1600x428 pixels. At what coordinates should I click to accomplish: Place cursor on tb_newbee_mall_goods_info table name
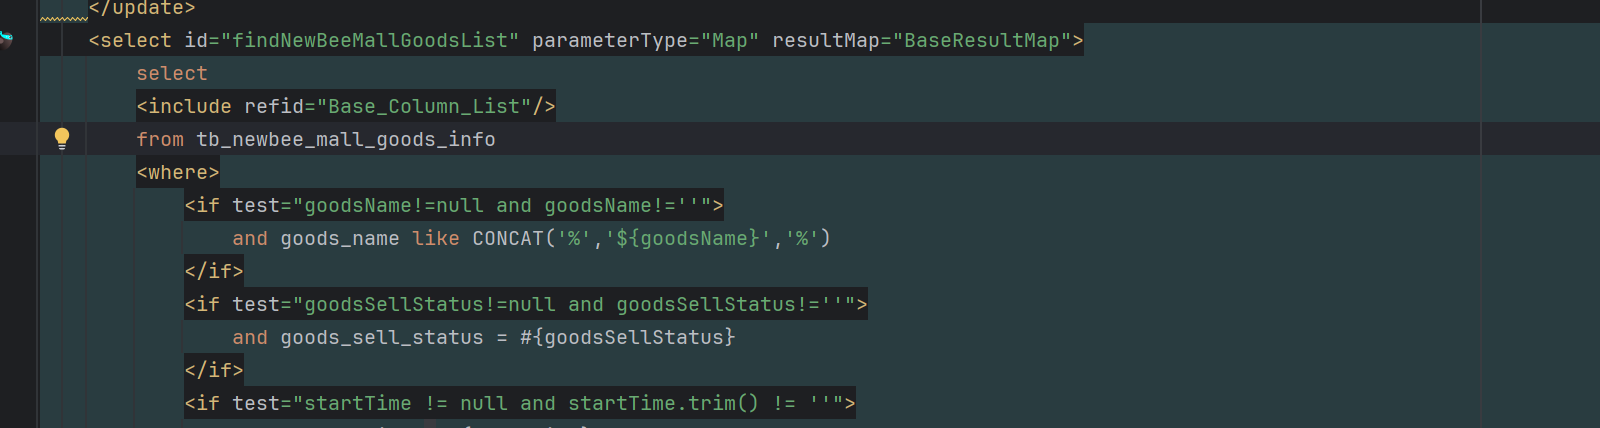(345, 140)
